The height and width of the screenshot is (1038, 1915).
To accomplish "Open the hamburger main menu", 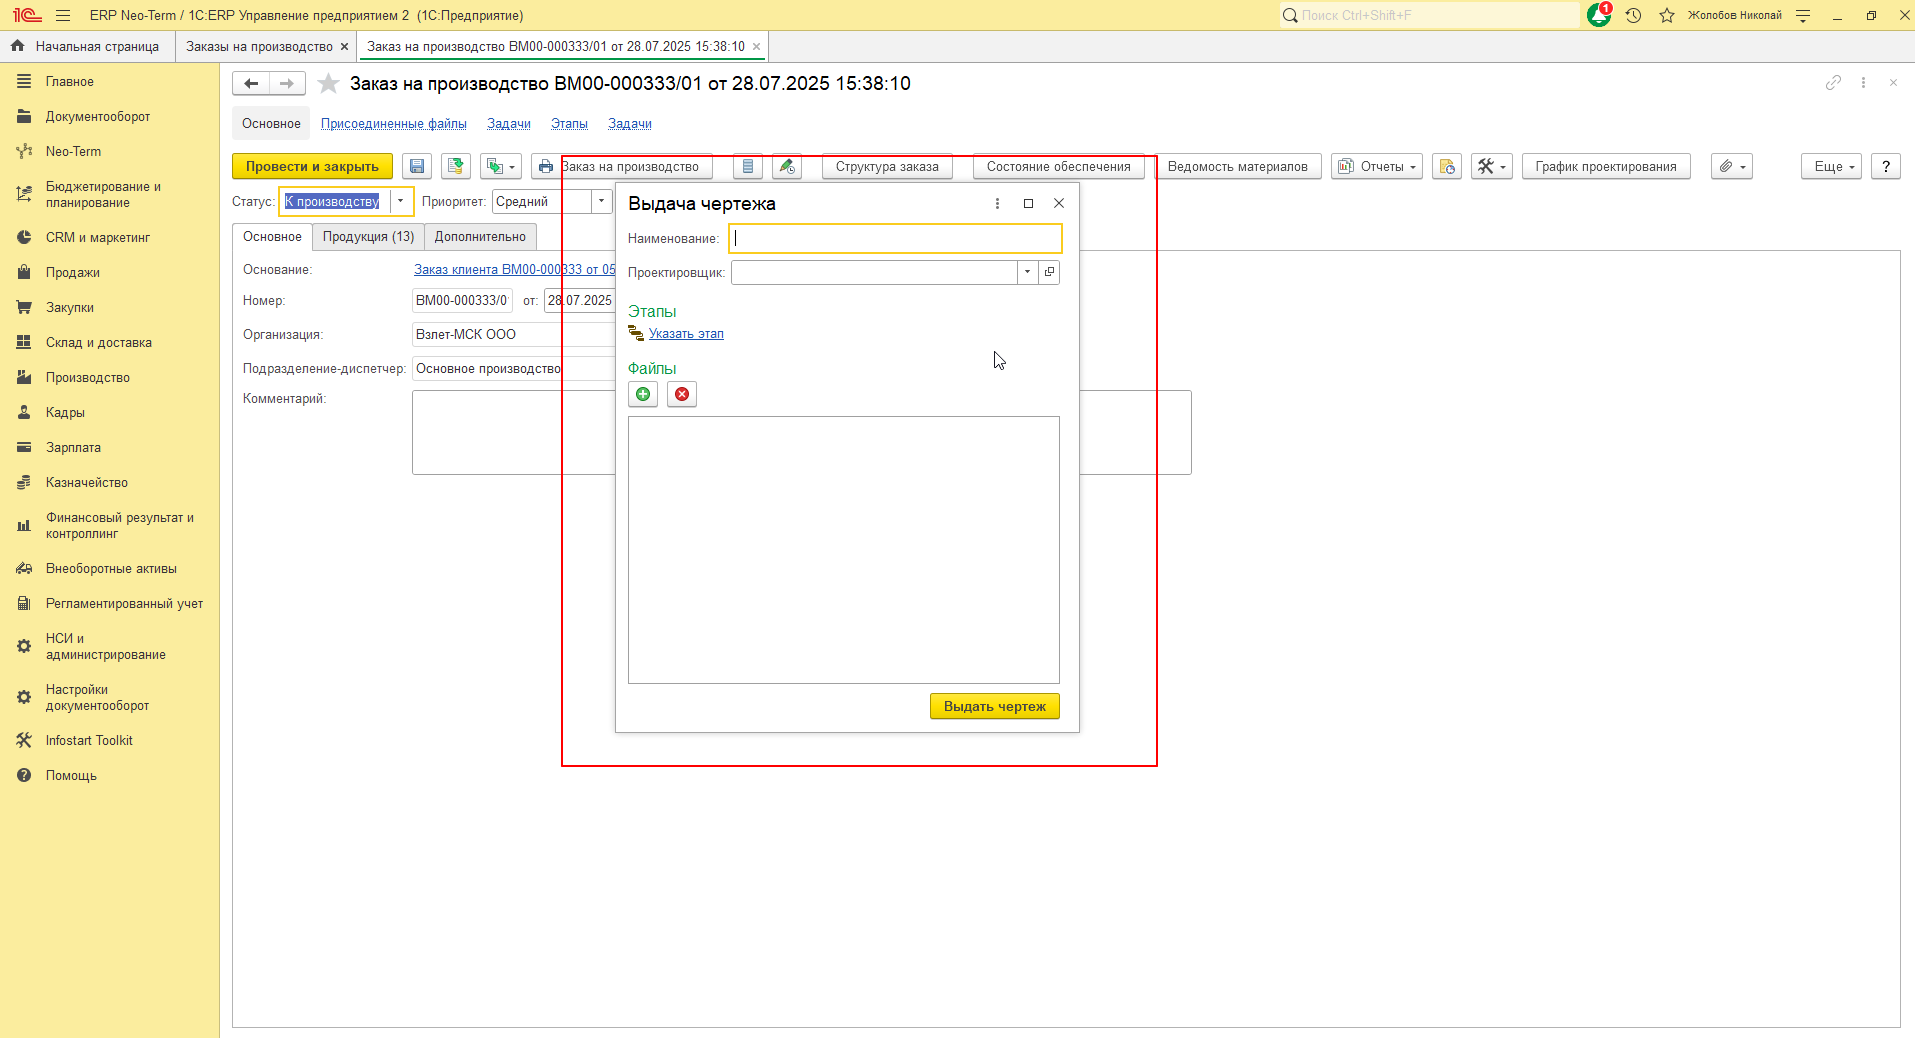I will pos(63,15).
